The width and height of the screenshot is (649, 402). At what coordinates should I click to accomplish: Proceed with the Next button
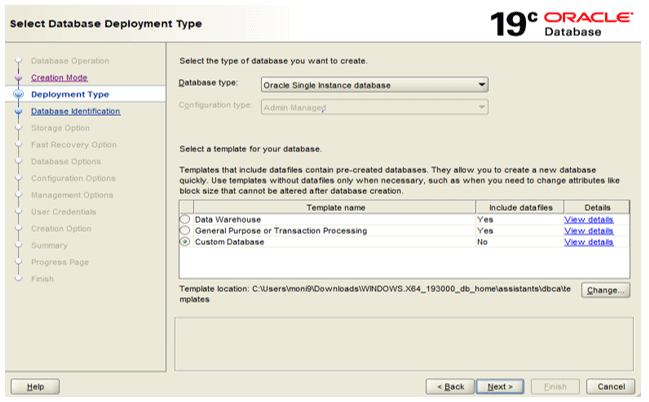(500, 386)
